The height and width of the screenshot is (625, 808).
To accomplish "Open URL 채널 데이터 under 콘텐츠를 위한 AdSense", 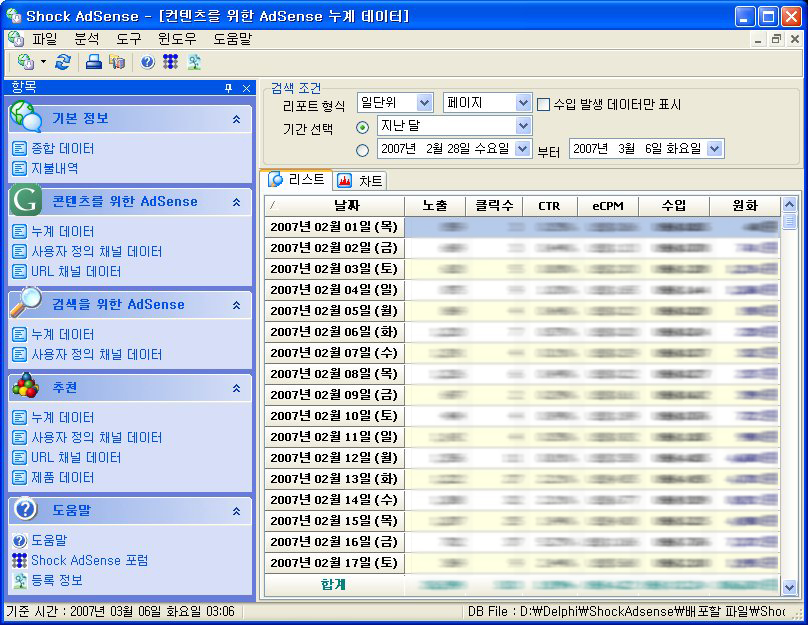I will tap(76, 272).
